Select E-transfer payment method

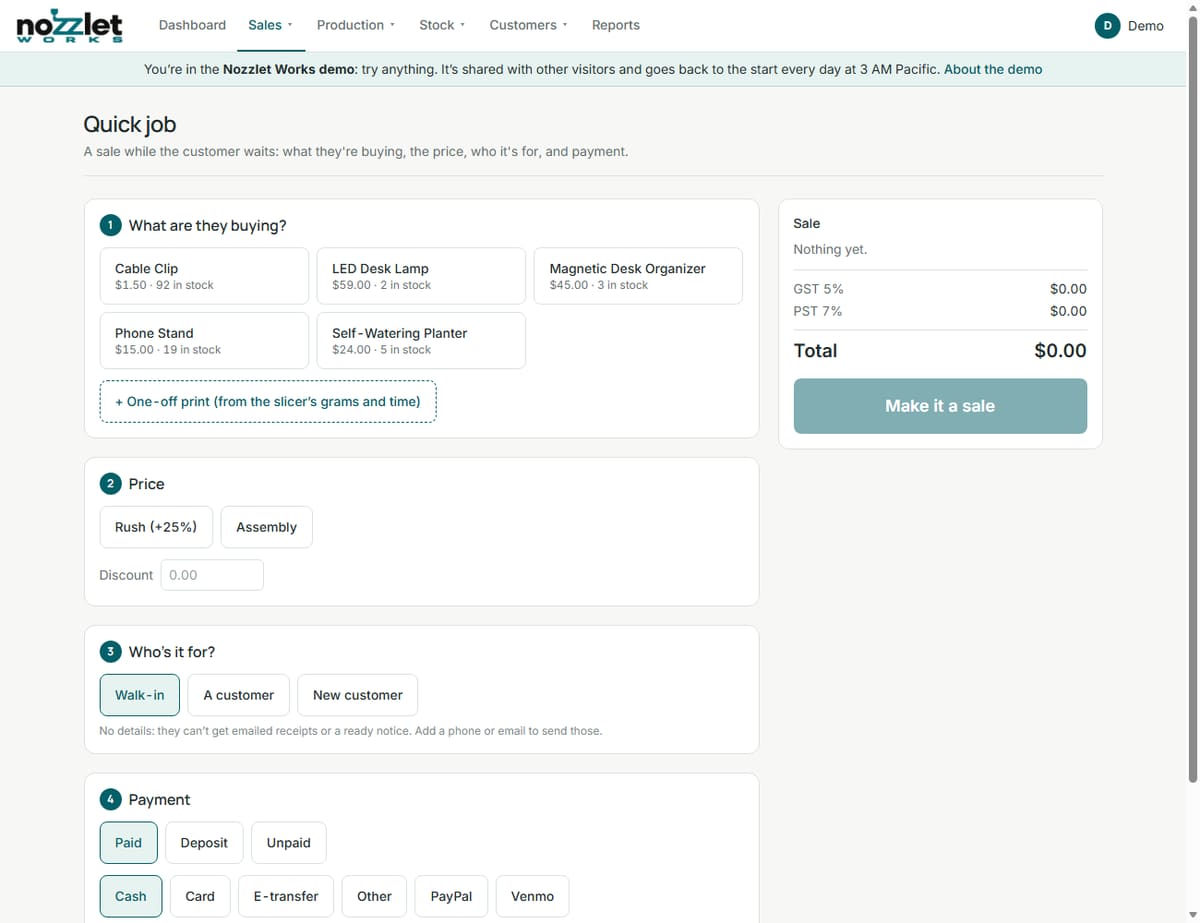click(x=286, y=896)
